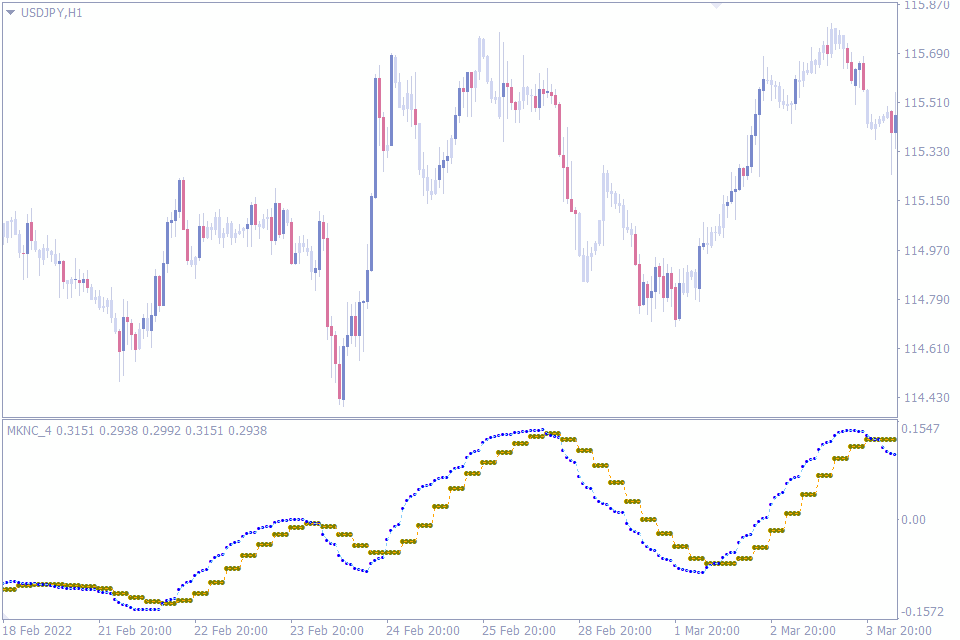Screen dimensions: 960x640
Task: Open the USDJPY,H1 symbol dropdown arrow
Action: pyautogui.click(x=10, y=14)
